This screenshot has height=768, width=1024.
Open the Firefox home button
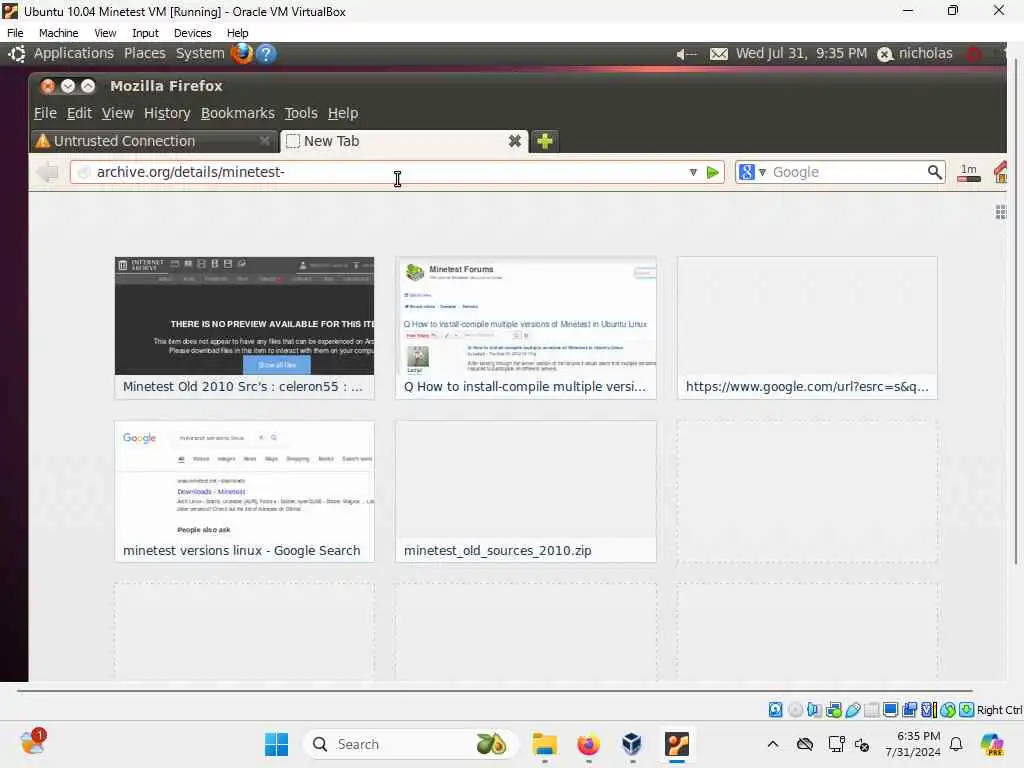999,172
